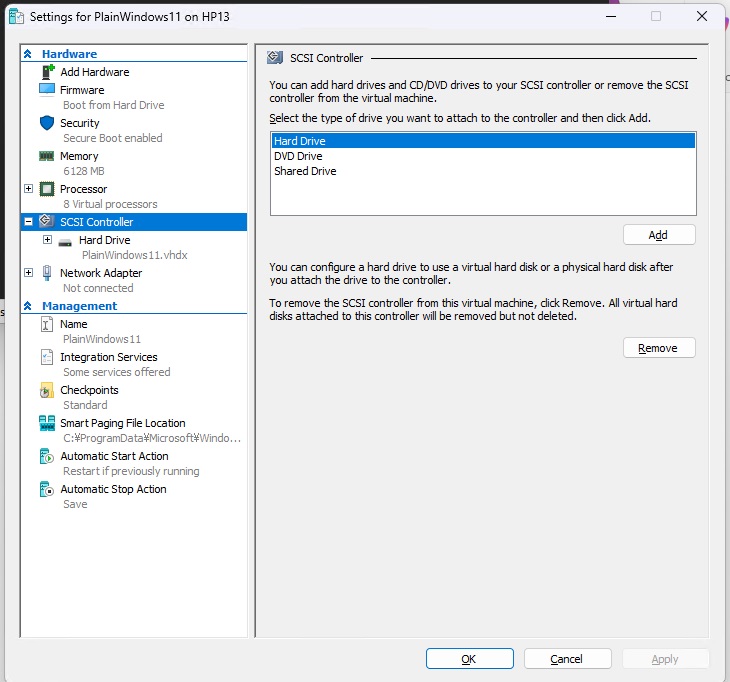Click the '8 Virtual processors' text
Screen dimensions: 730x682
pyautogui.click(x=110, y=204)
